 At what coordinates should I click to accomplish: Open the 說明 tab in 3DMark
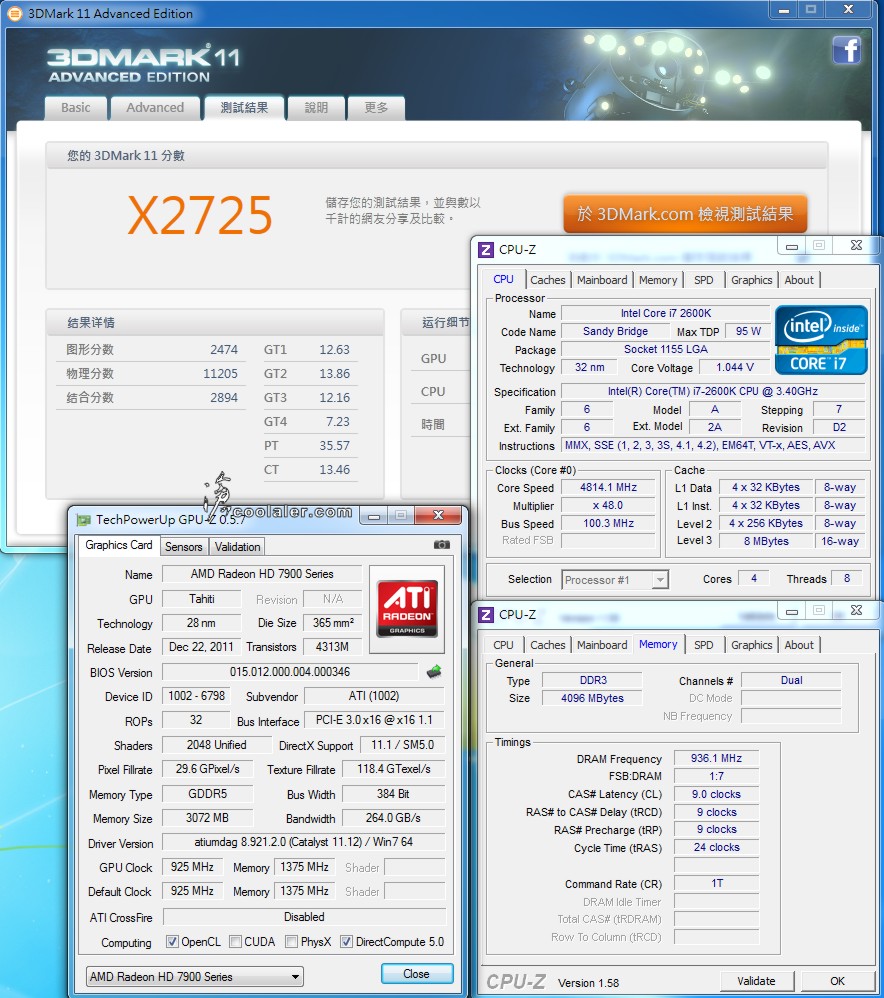tap(316, 108)
